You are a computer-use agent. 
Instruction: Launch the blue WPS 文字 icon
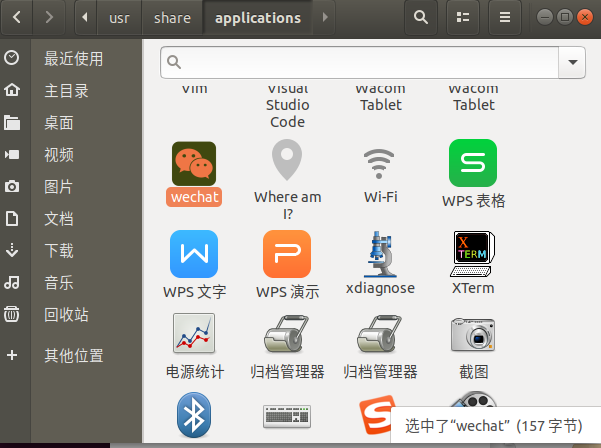click(x=194, y=254)
